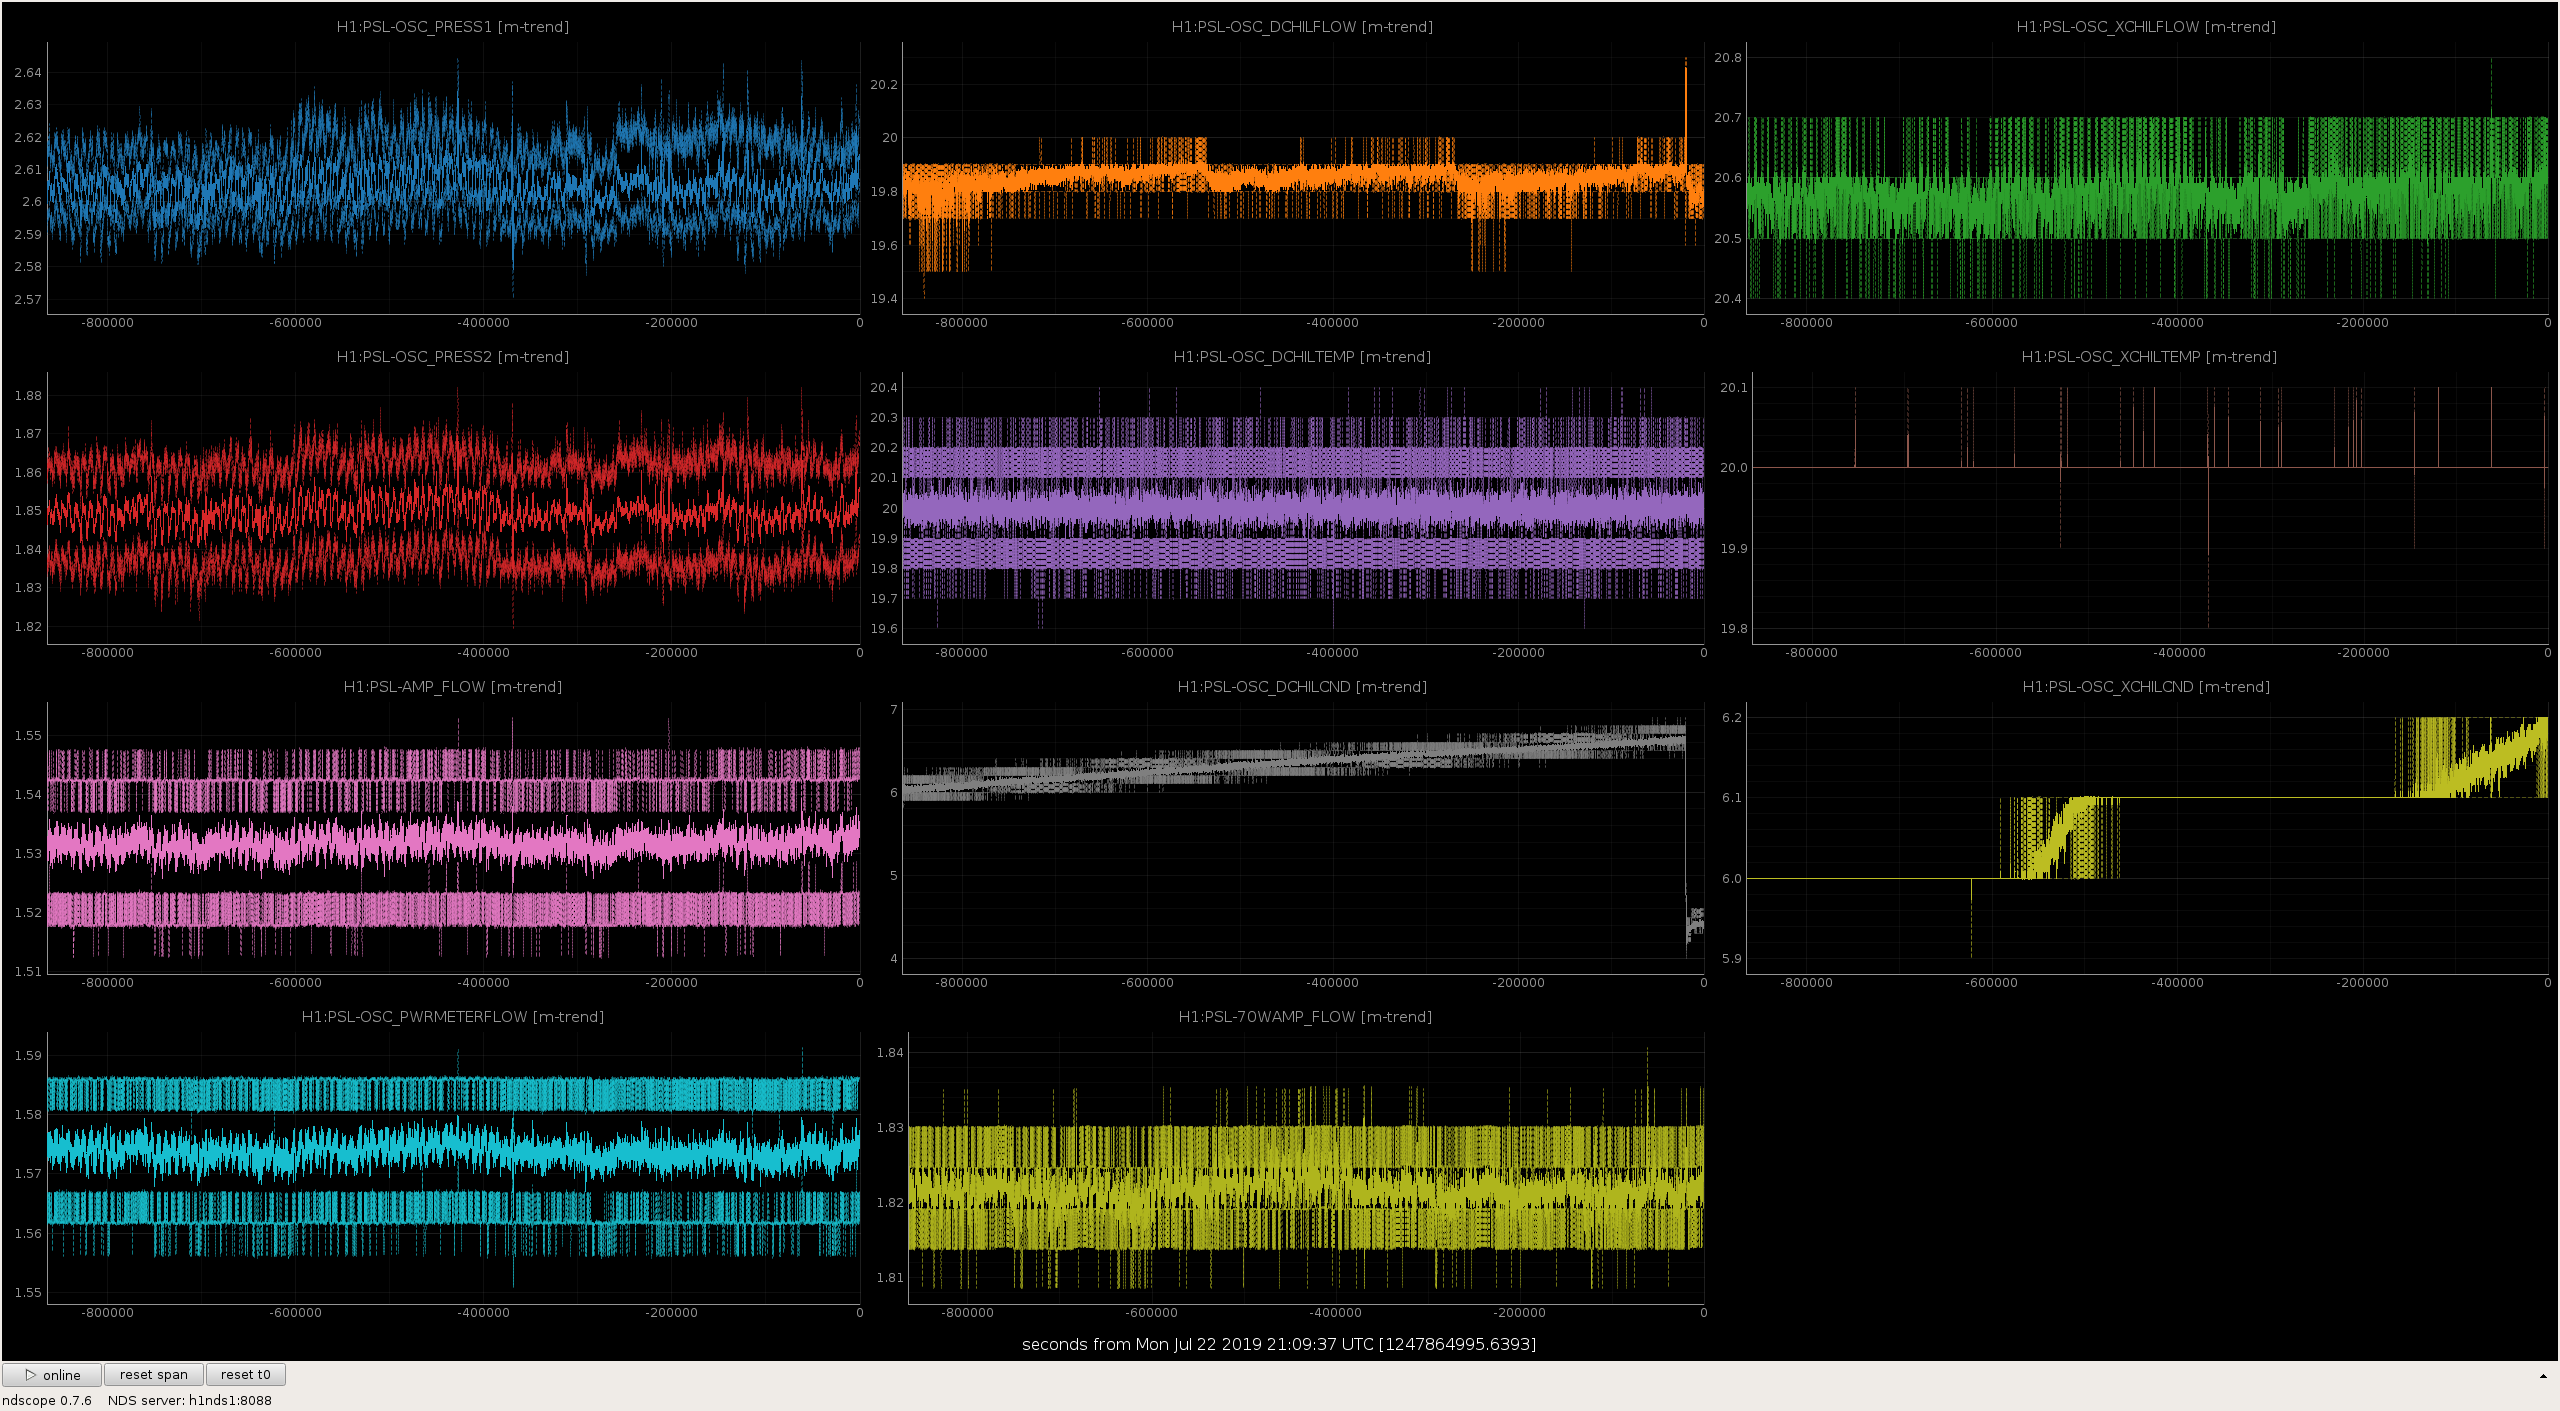
Task: Click the 20.4 y-axis tick on DCHILTEMP plot
Action: click(884, 388)
